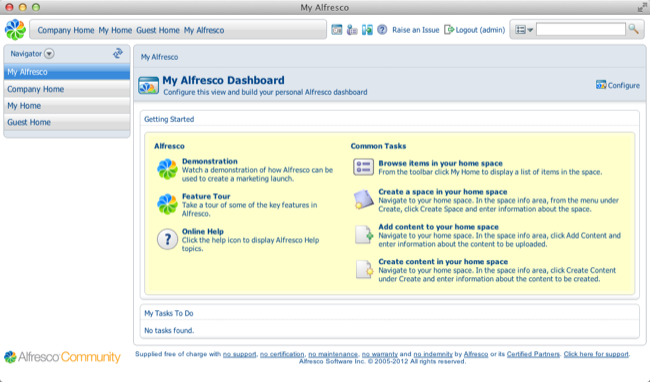Click the Browse items list icon

[364, 167]
